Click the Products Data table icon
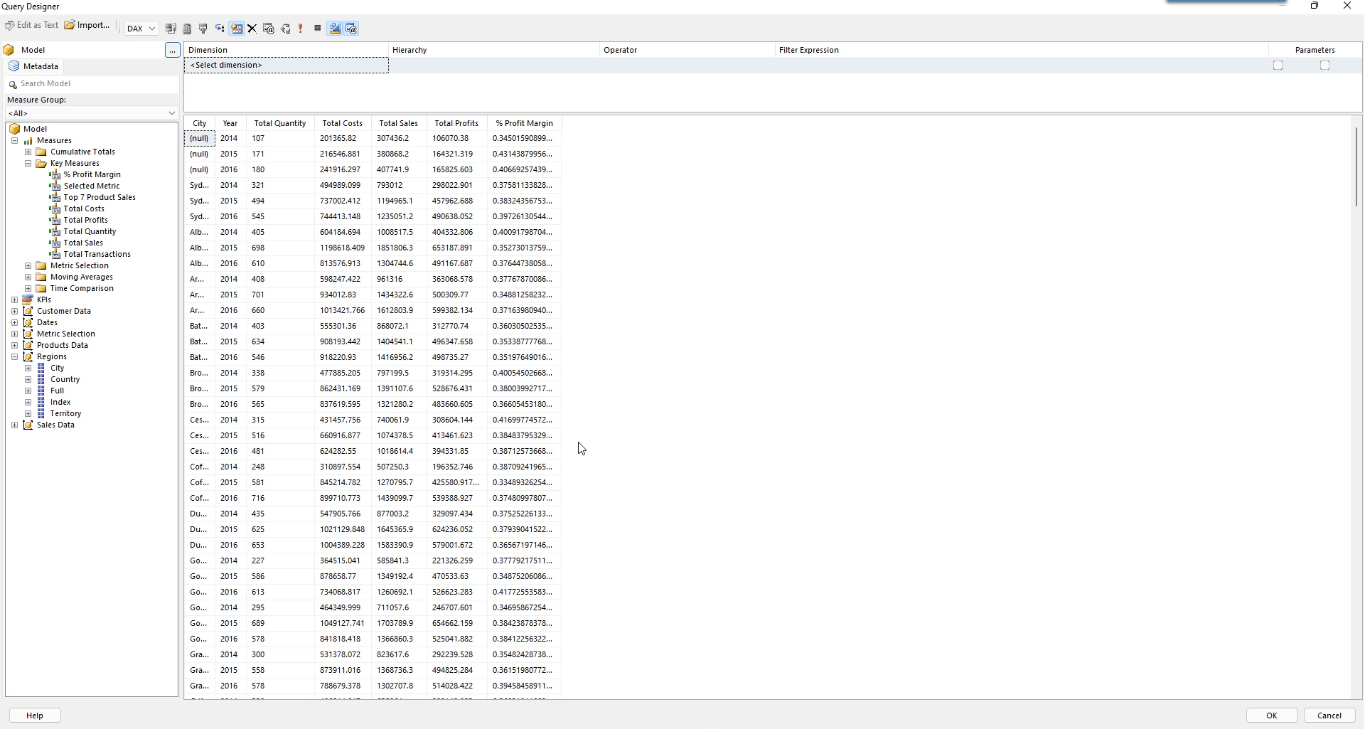Image resolution: width=1364 pixels, height=729 pixels. (x=28, y=345)
